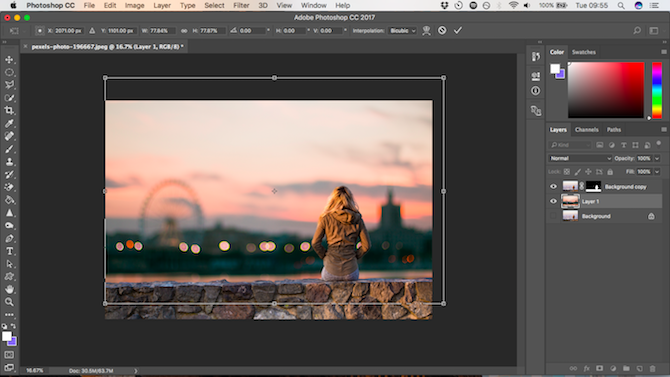Open the Filter menu
The height and width of the screenshot is (377, 670).
(241, 6)
